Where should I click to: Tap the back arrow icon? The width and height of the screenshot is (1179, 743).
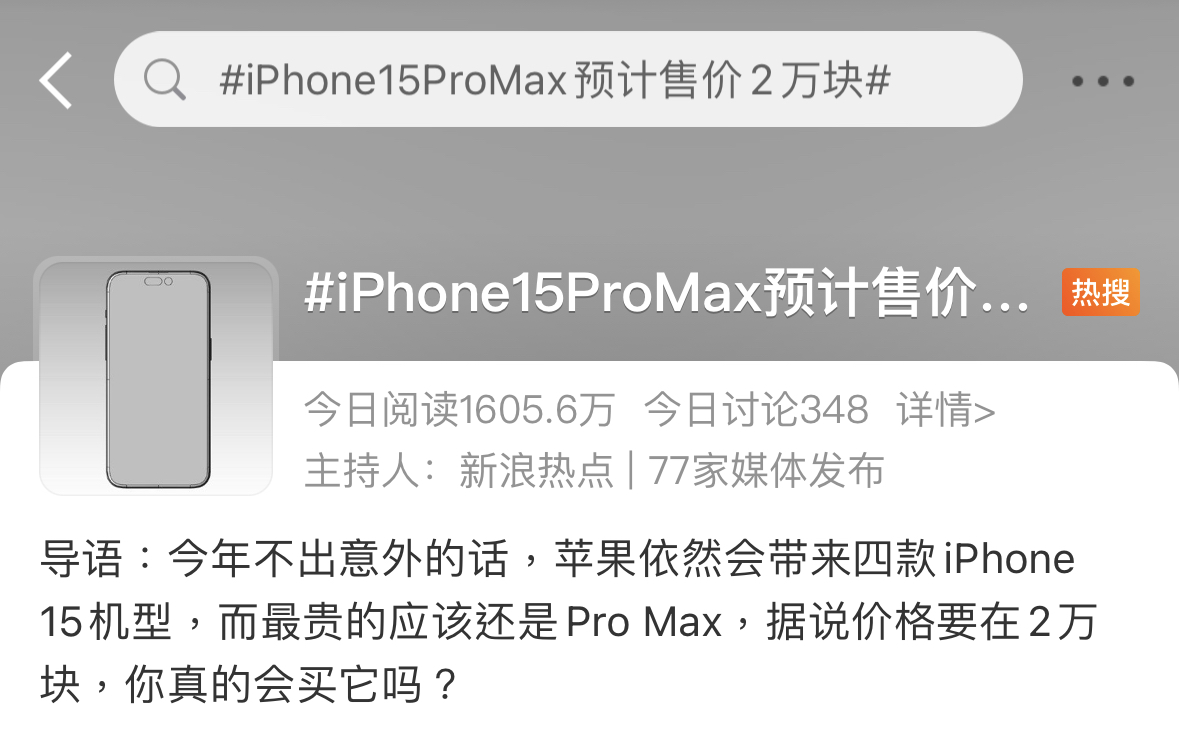pyautogui.click(x=56, y=80)
